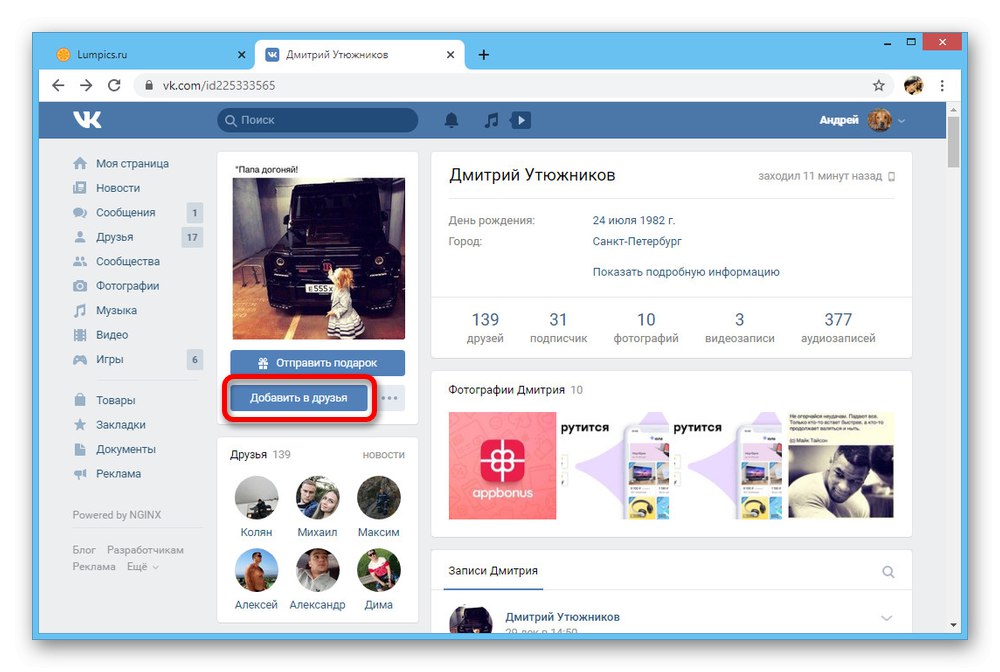Open notifications via the bell icon
This screenshot has width=1000, height=672.
451,119
